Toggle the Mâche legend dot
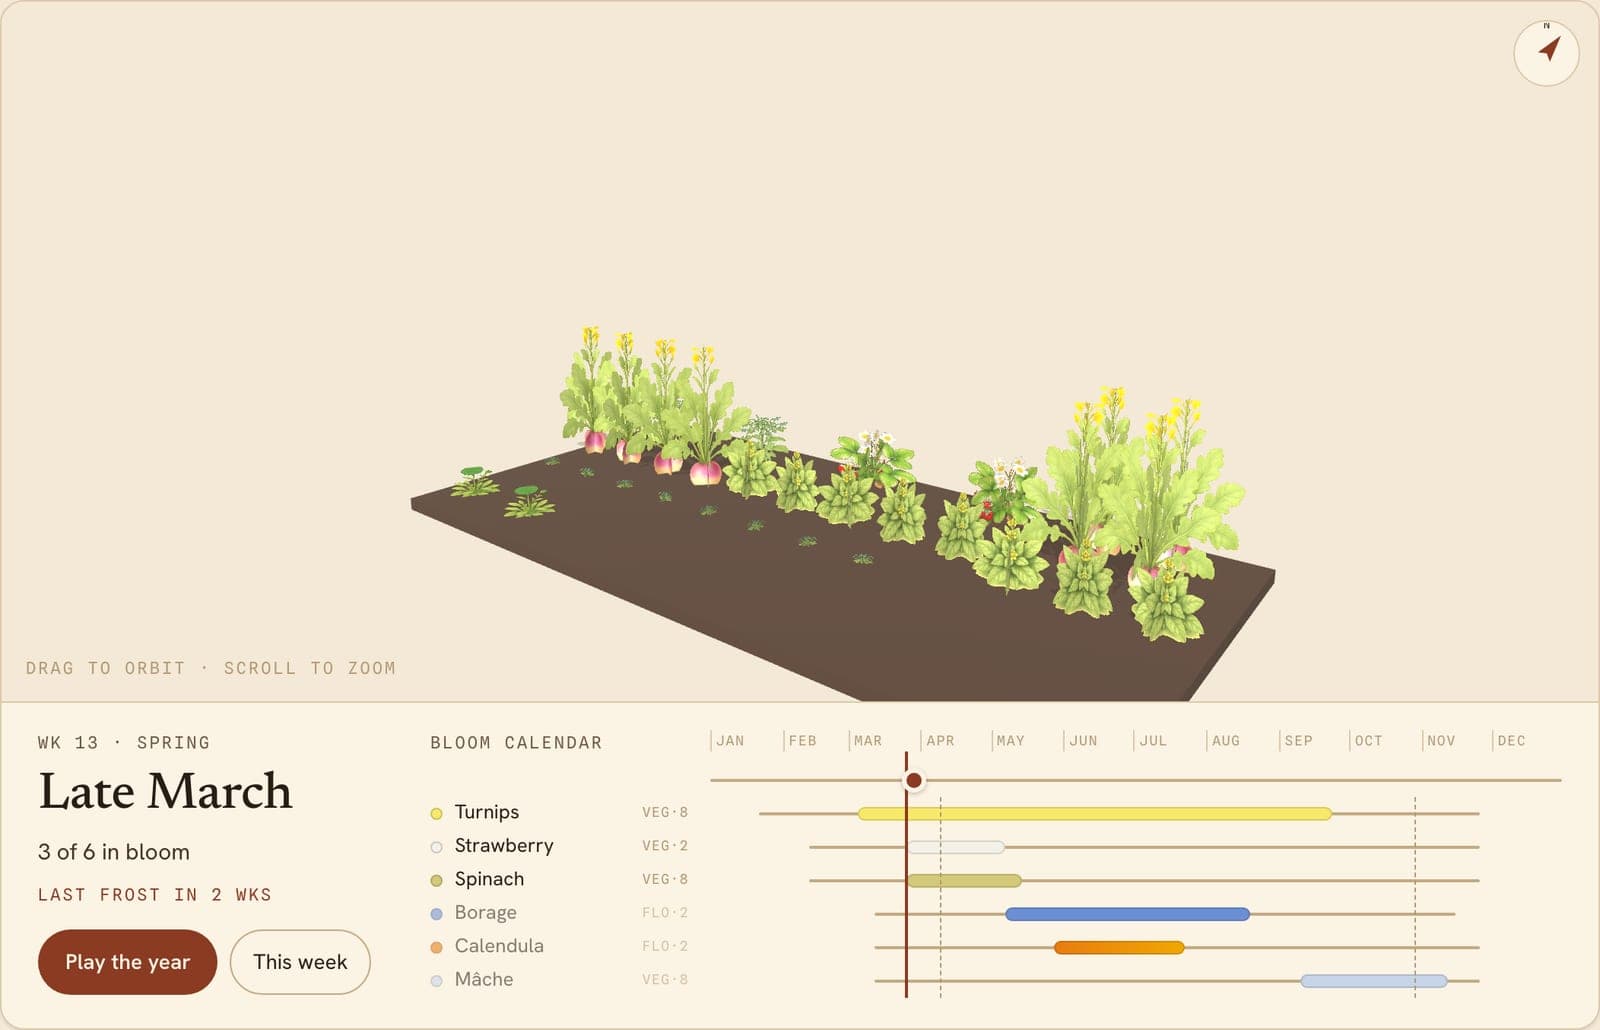Image resolution: width=1600 pixels, height=1030 pixels. [436, 980]
